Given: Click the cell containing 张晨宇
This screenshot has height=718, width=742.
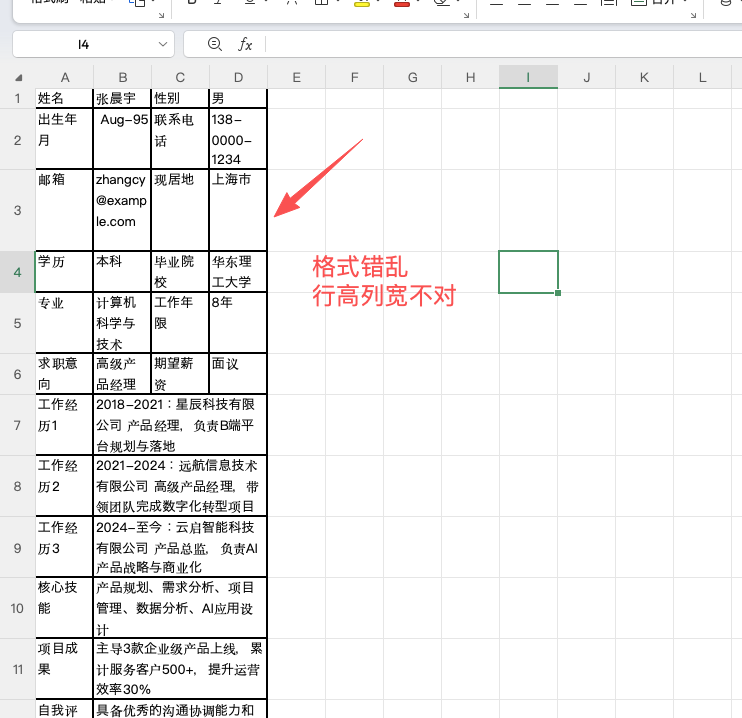Looking at the screenshot, I should tap(122, 98).
